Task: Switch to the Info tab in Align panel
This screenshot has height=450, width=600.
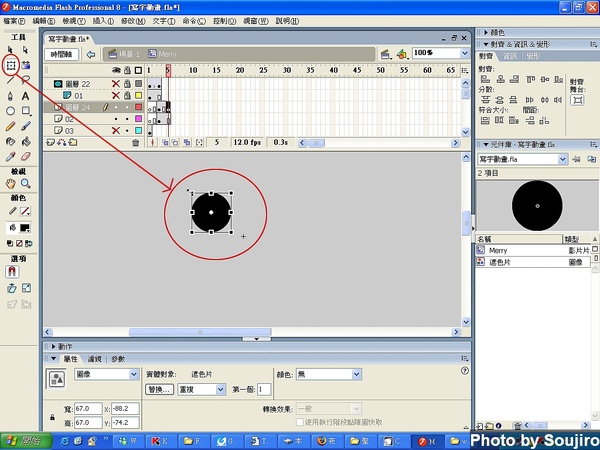Action: (510, 56)
